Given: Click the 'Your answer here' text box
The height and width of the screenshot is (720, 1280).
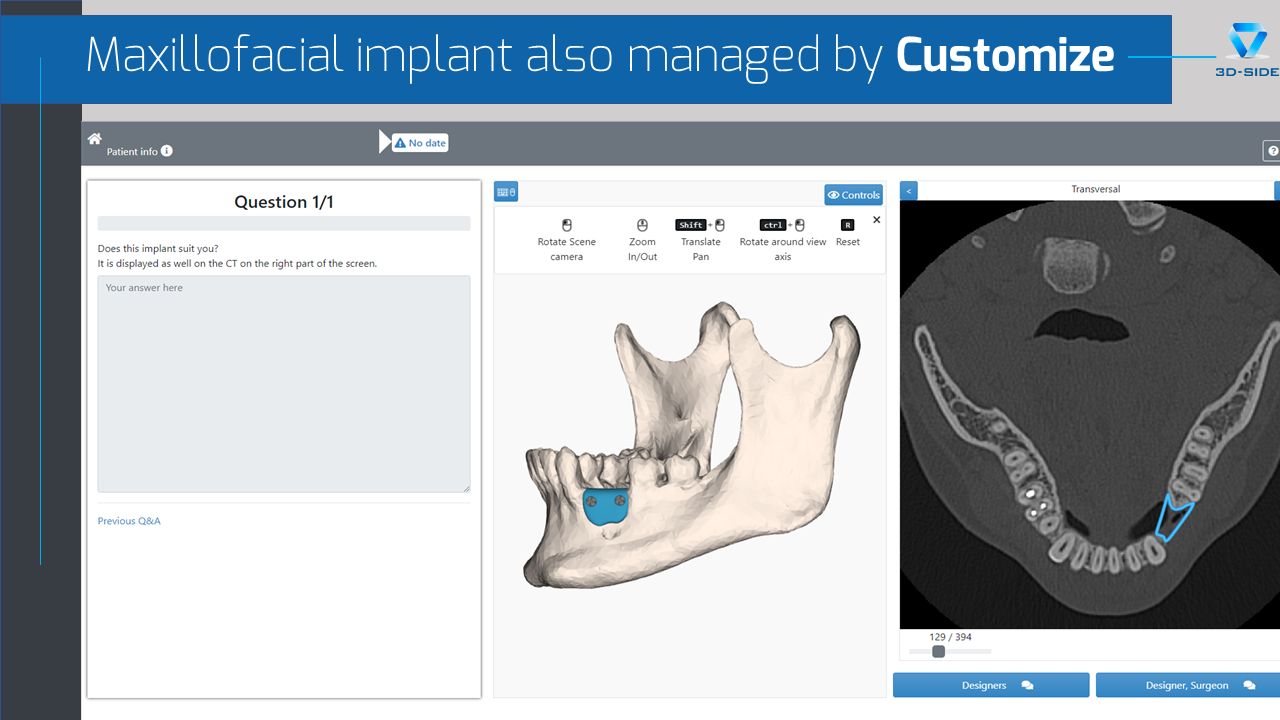Looking at the screenshot, I should coord(284,384).
